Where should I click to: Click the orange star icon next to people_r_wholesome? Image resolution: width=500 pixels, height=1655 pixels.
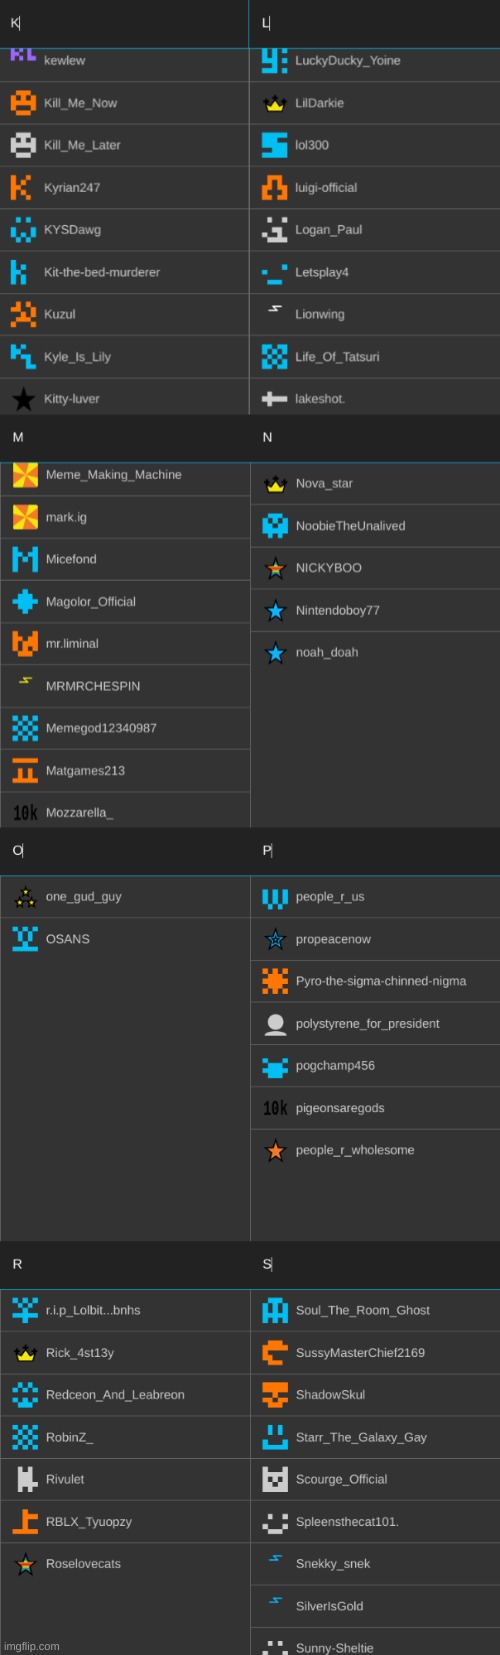click(x=275, y=1150)
